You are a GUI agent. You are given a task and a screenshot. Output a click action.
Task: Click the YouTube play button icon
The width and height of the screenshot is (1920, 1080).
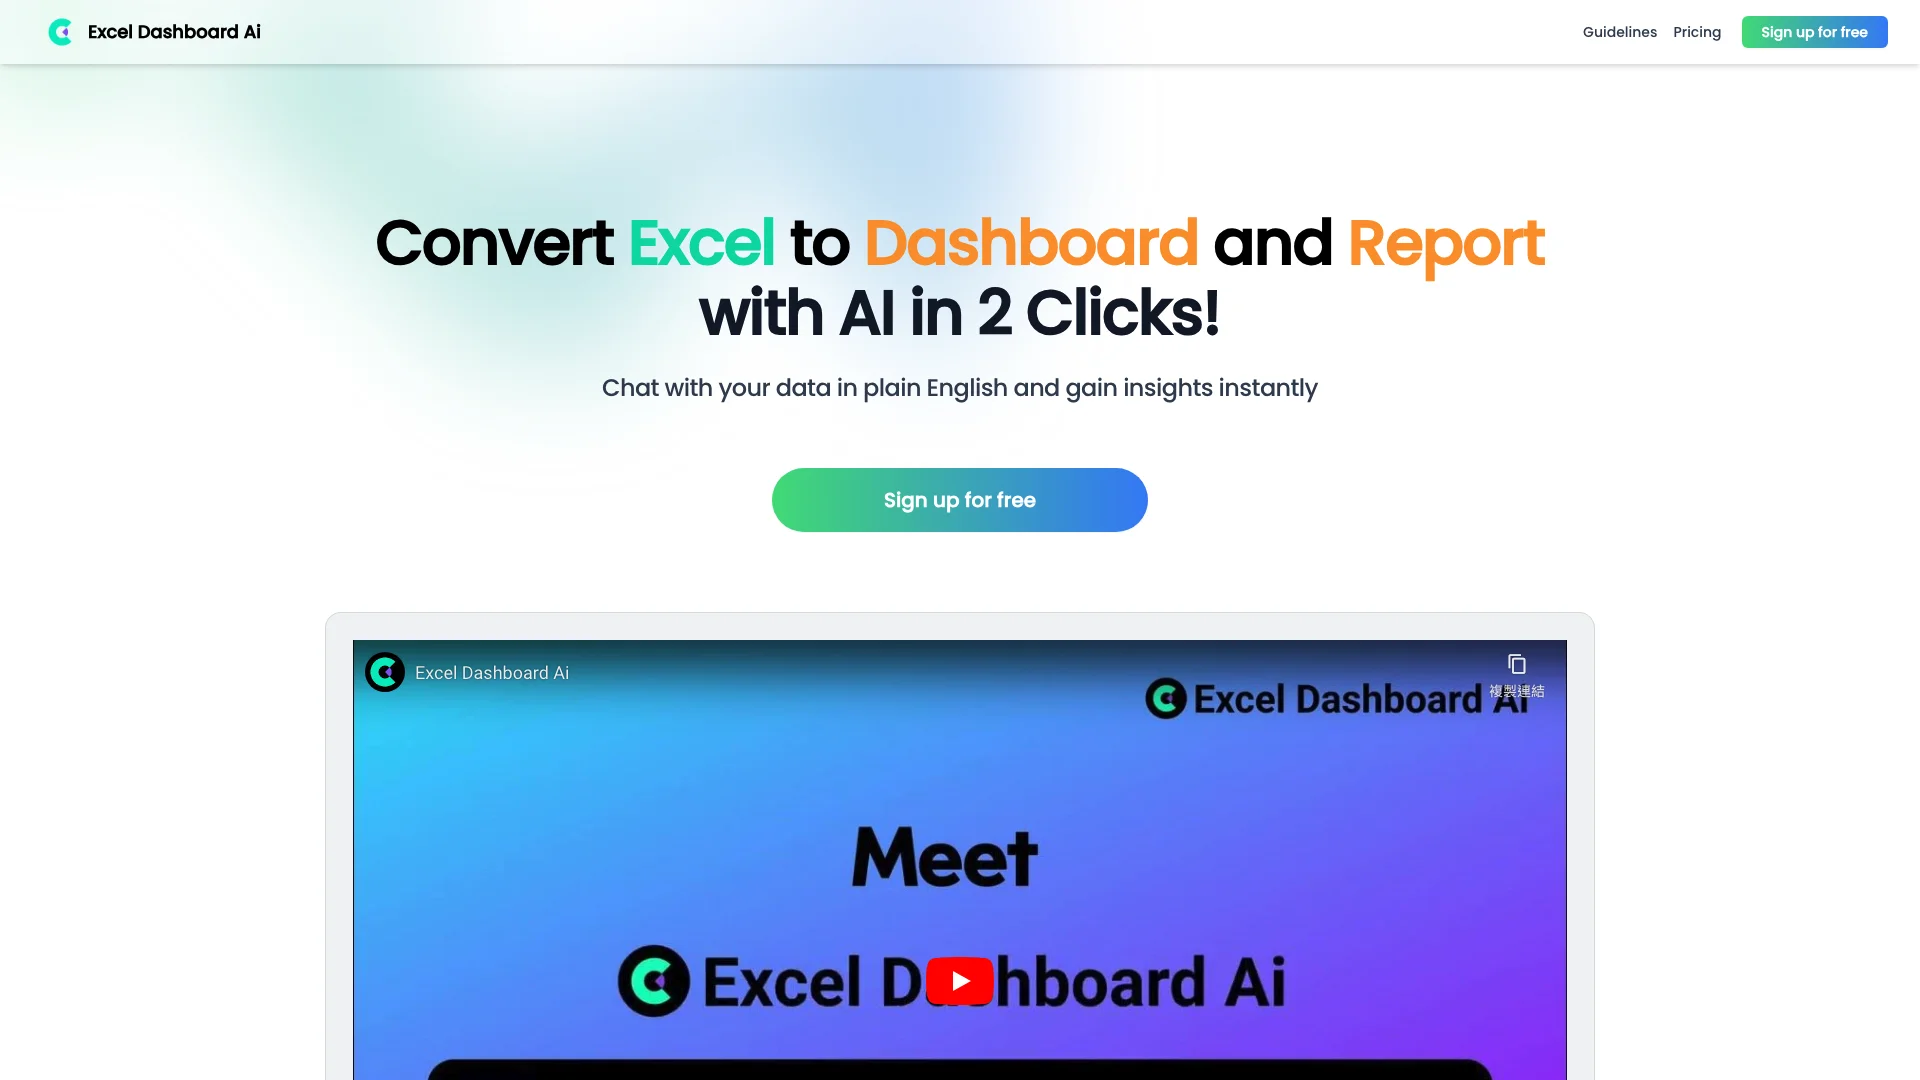click(x=960, y=980)
